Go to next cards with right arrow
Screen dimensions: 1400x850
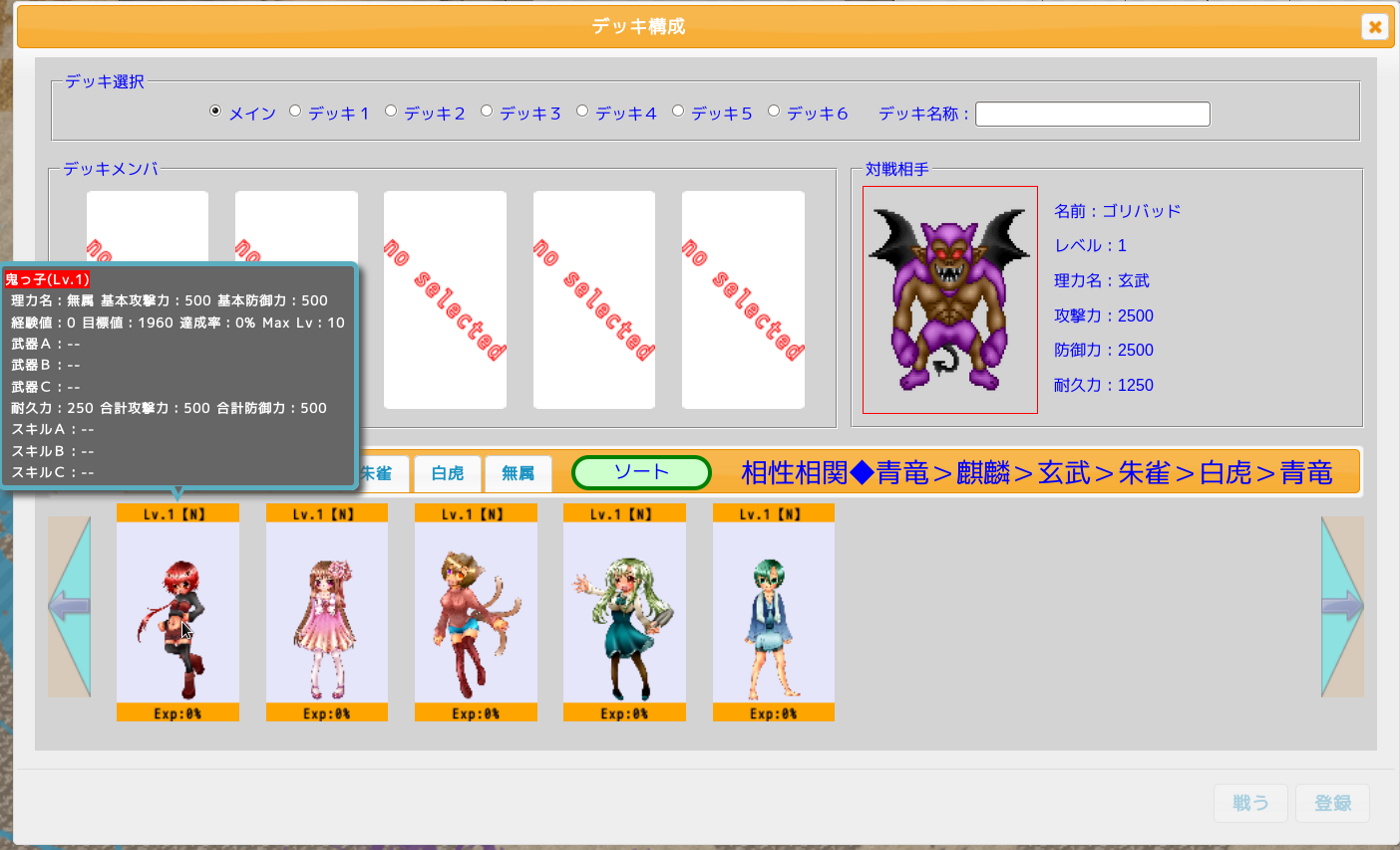(x=1343, y=607)
